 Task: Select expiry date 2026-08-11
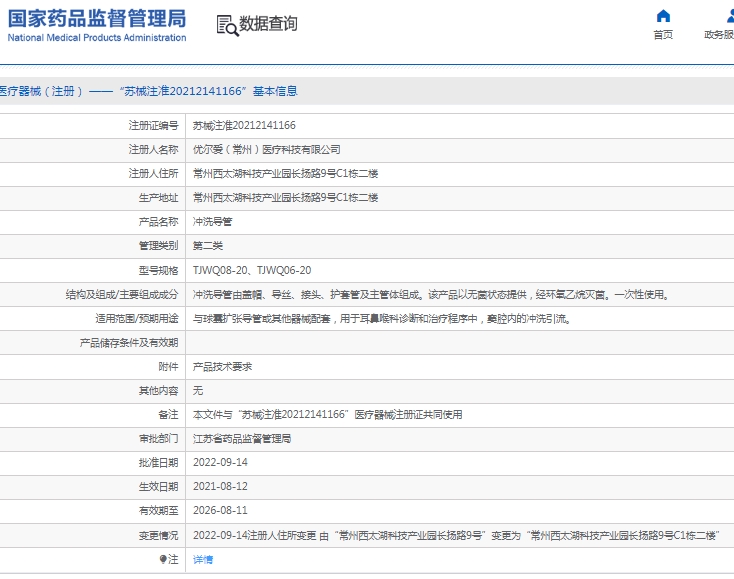pyautogui.click(x=220, y=511)
